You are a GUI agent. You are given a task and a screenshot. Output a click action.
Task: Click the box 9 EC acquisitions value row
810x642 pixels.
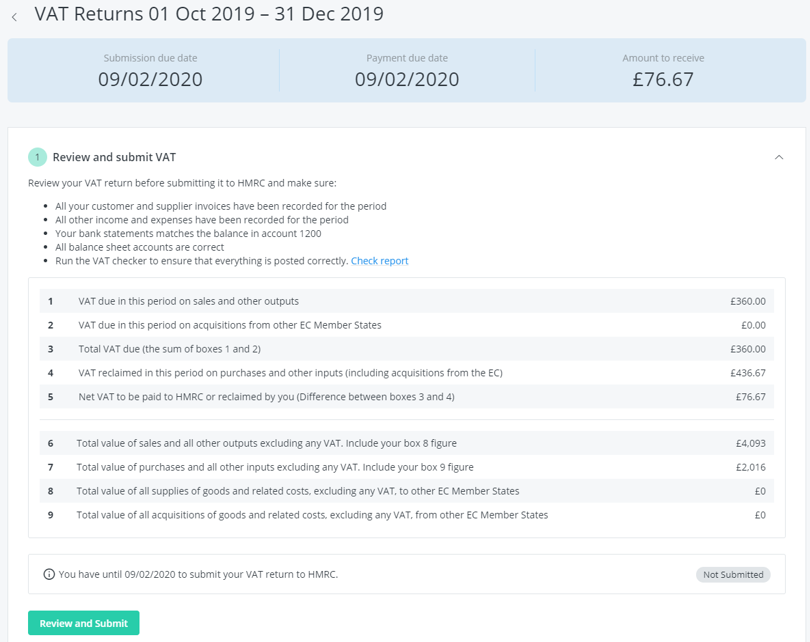[405, 514]
